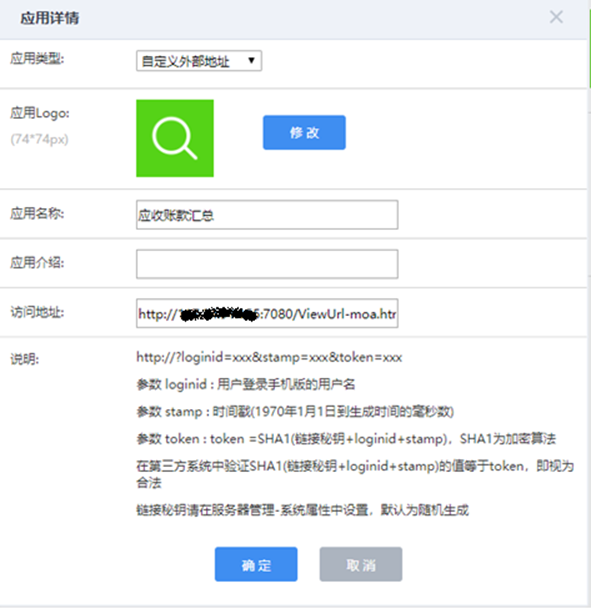Close the 应用详情 dialog with the X icon

[556, 17]
